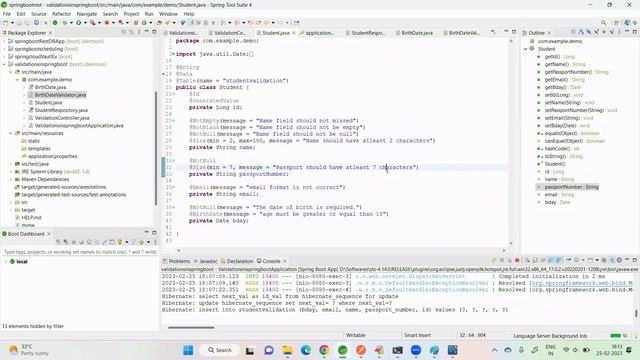Select local in Boot Dashboard
The height and width of the screenshot is (360, 640).
click(x=22, y=262)
